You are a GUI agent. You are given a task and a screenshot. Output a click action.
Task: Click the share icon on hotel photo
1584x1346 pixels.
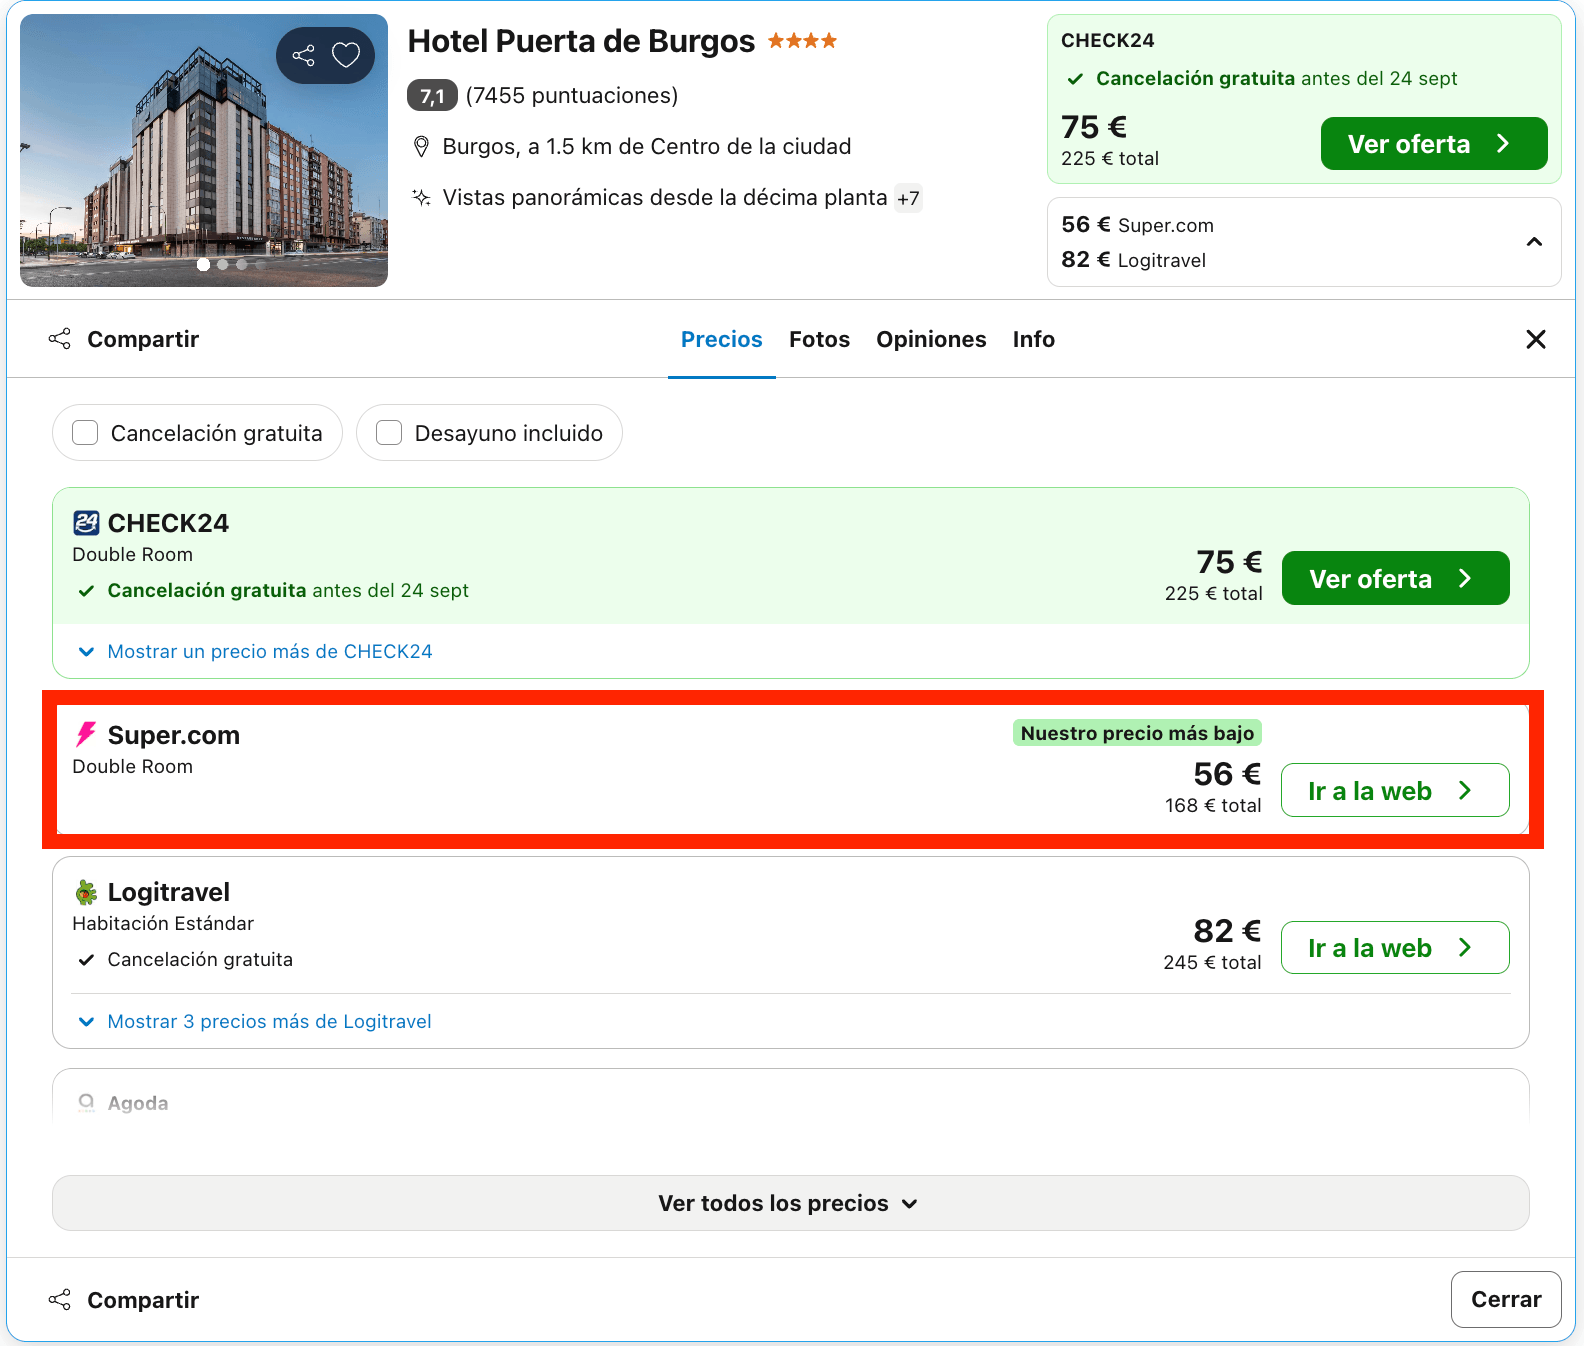coord(304,55)
